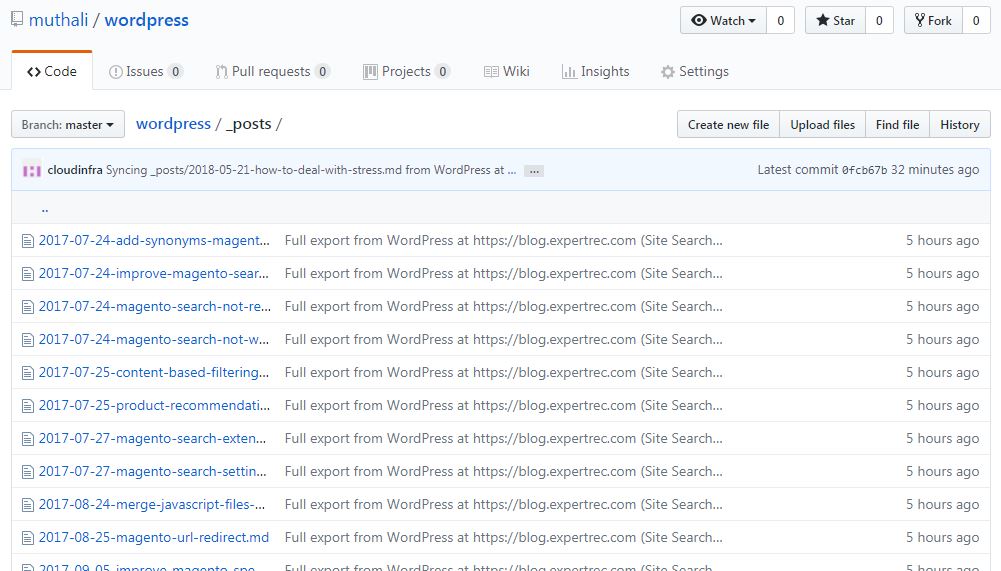
Task: Click file icon of 2017-07-27-magento-search-settin row
Action: 27,472
